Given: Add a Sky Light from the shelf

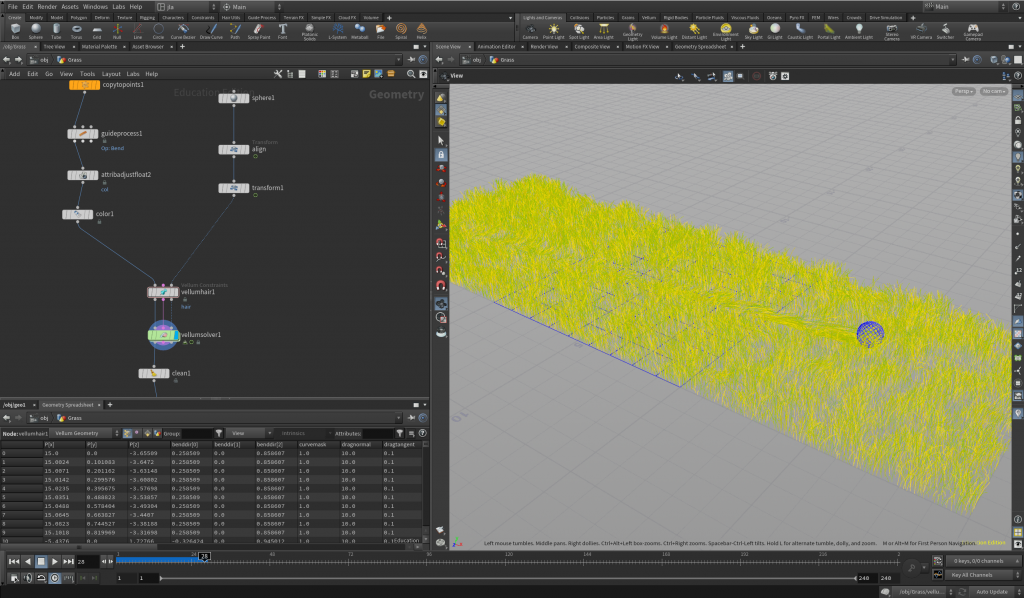Looking at the screenshot, I should click(x=753, y=31).
